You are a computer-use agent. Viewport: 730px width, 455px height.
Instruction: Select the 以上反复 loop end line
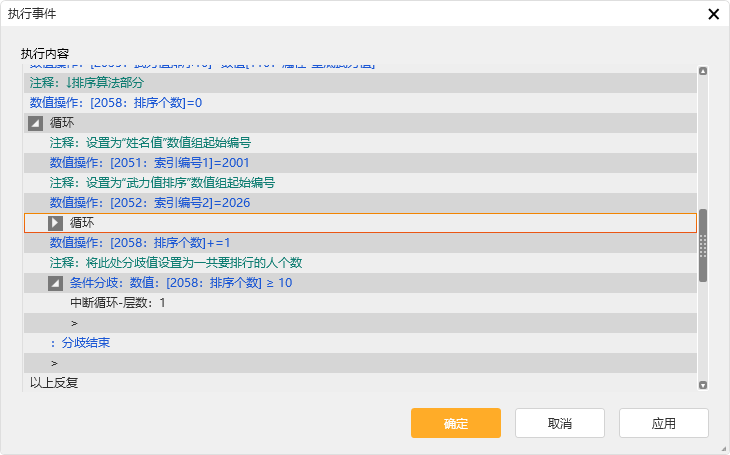coord(54,382)
